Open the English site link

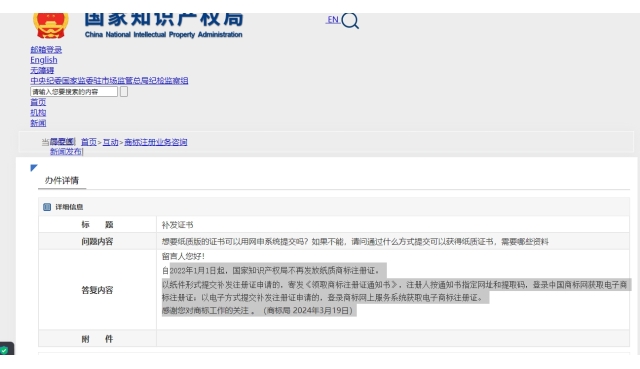coord(44,60)
